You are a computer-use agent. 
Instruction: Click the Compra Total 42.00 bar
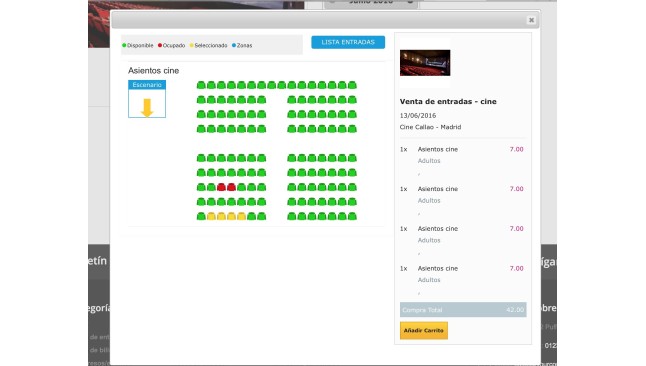[x=463, y=310]
